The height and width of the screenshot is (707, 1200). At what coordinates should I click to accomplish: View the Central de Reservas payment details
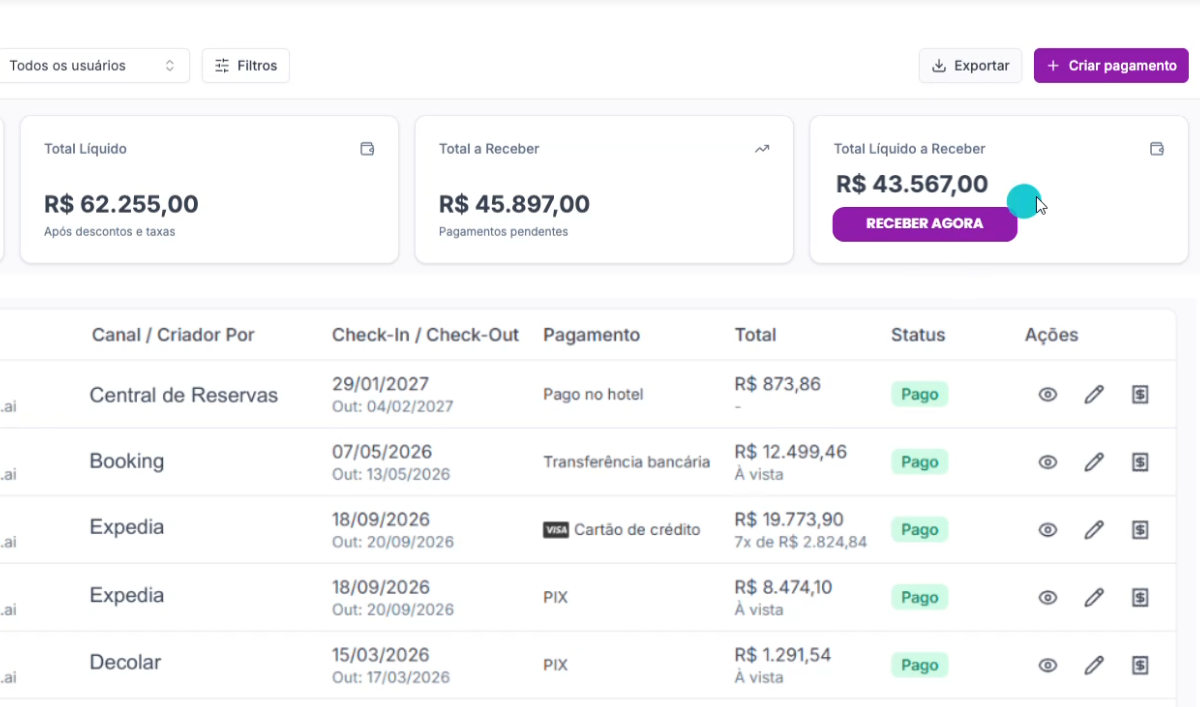tap(1047, 394)
